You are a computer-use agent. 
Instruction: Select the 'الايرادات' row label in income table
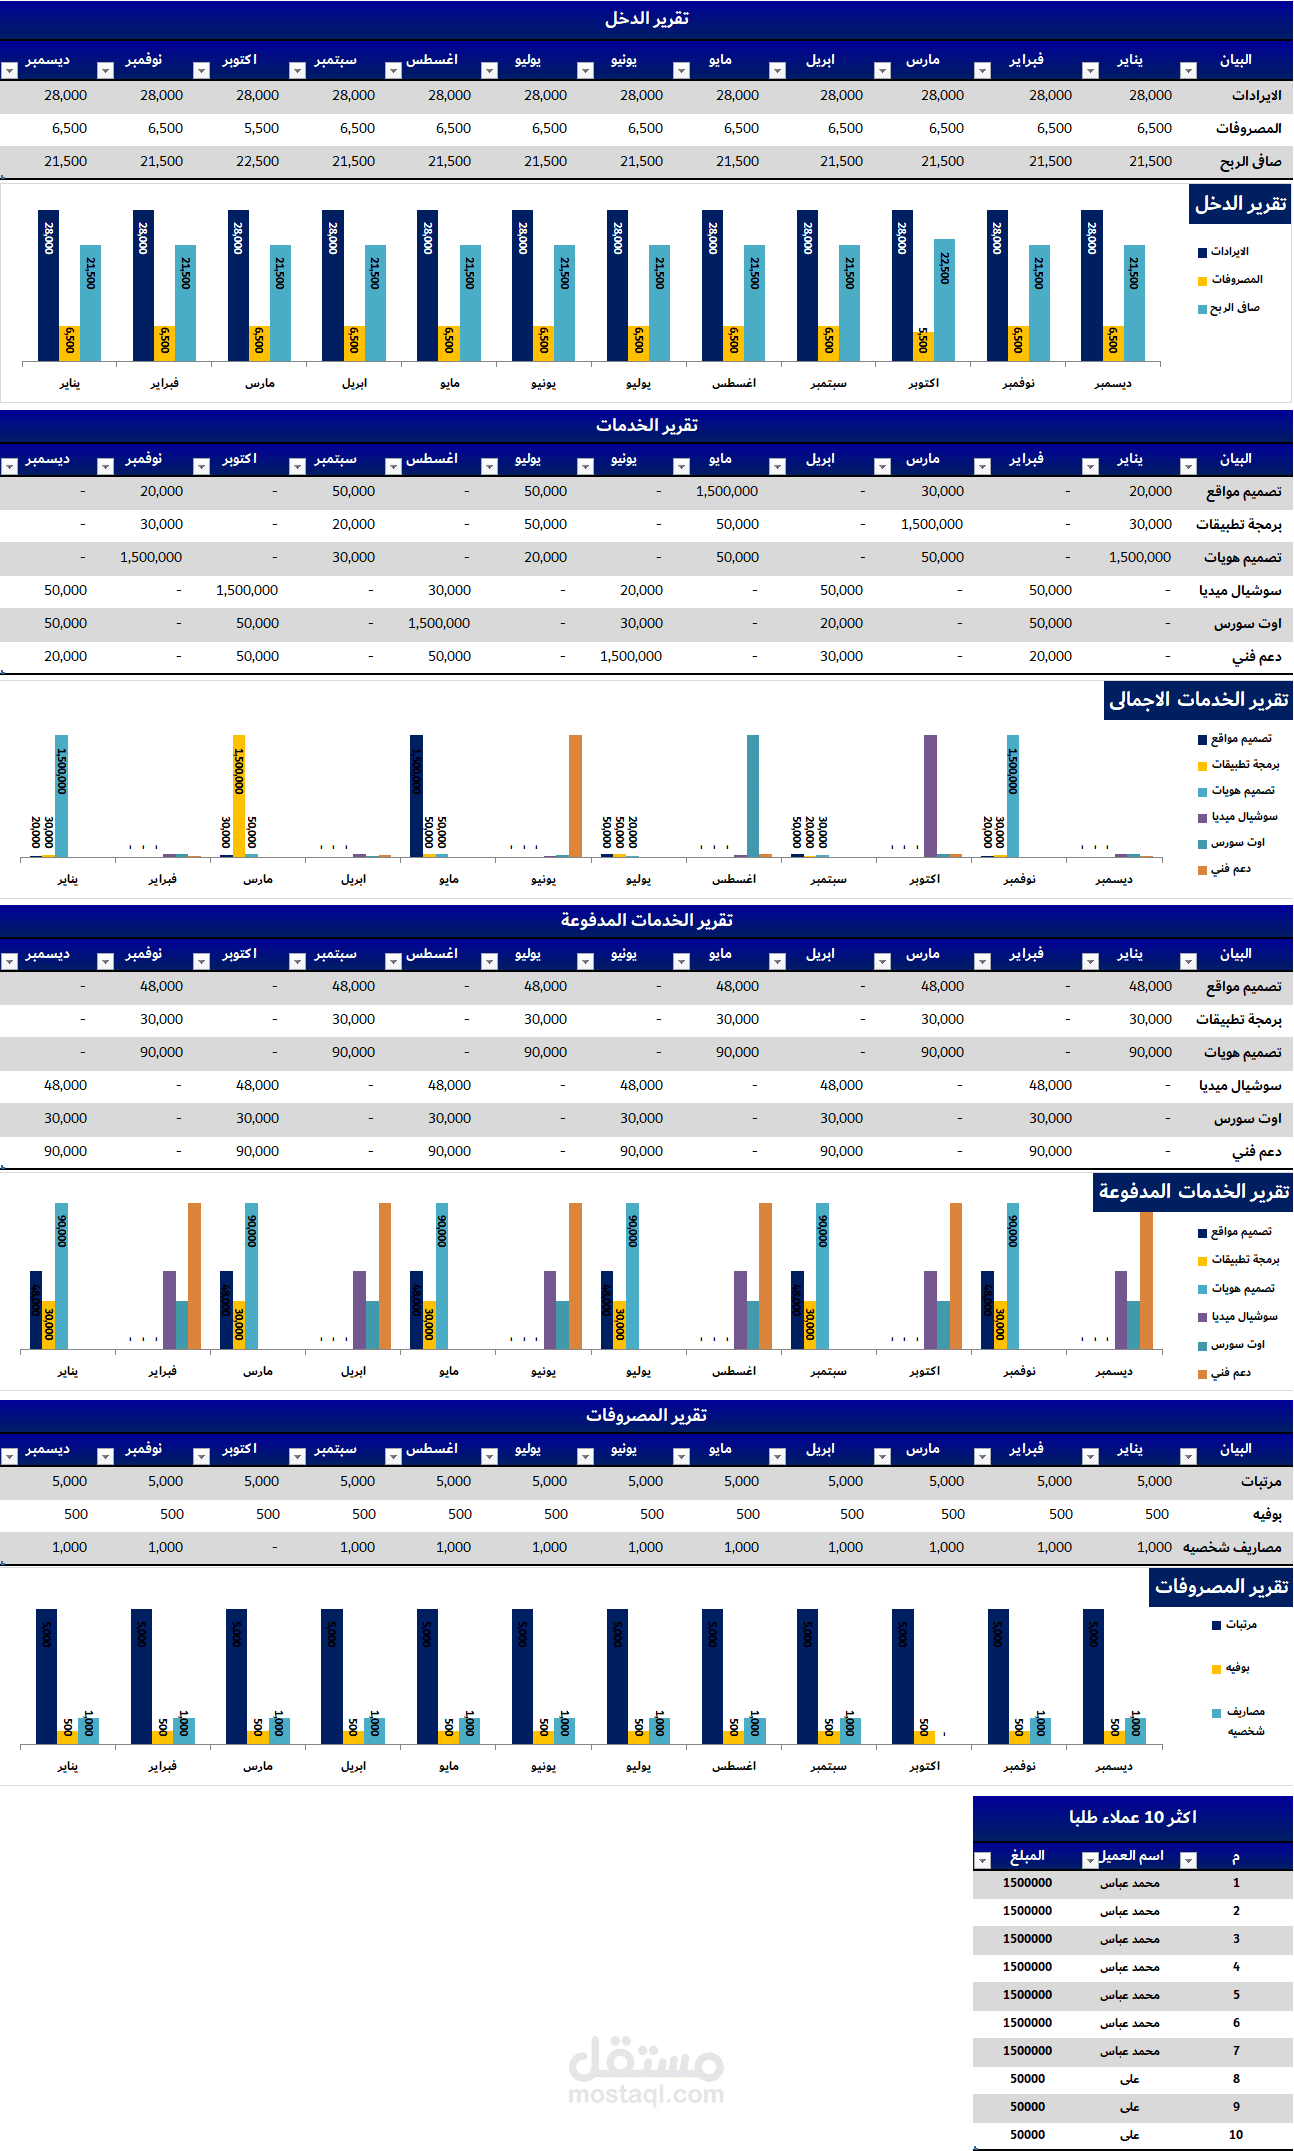[1256, 96]
